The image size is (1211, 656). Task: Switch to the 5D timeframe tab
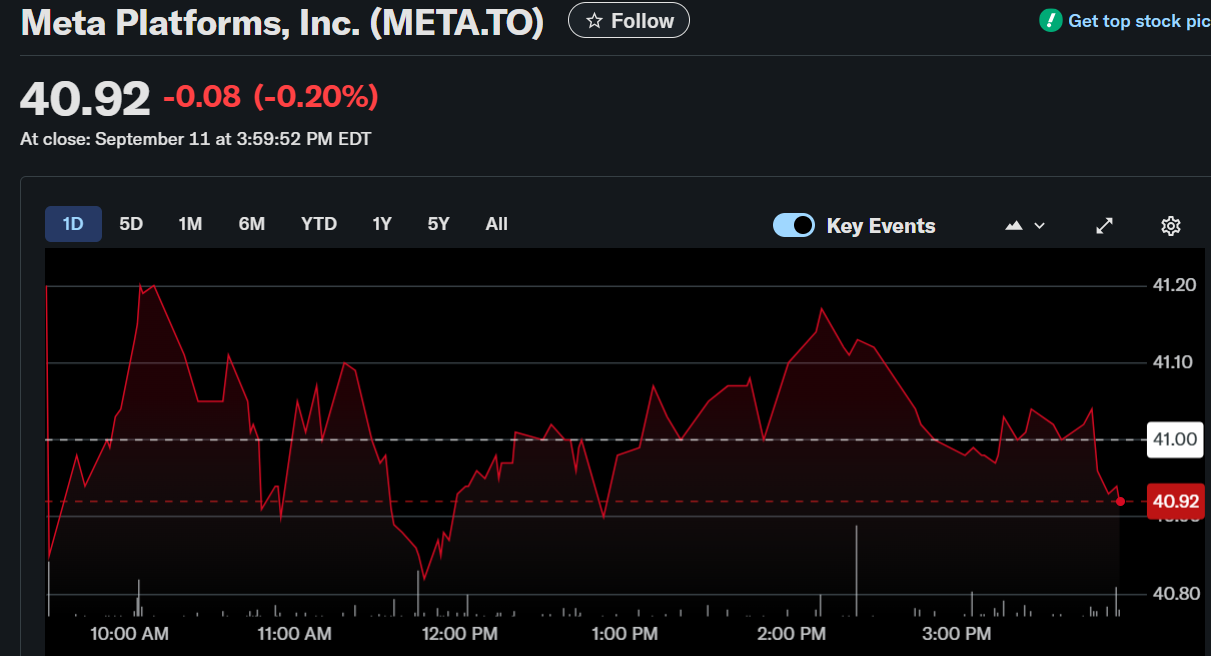(130, 224)
